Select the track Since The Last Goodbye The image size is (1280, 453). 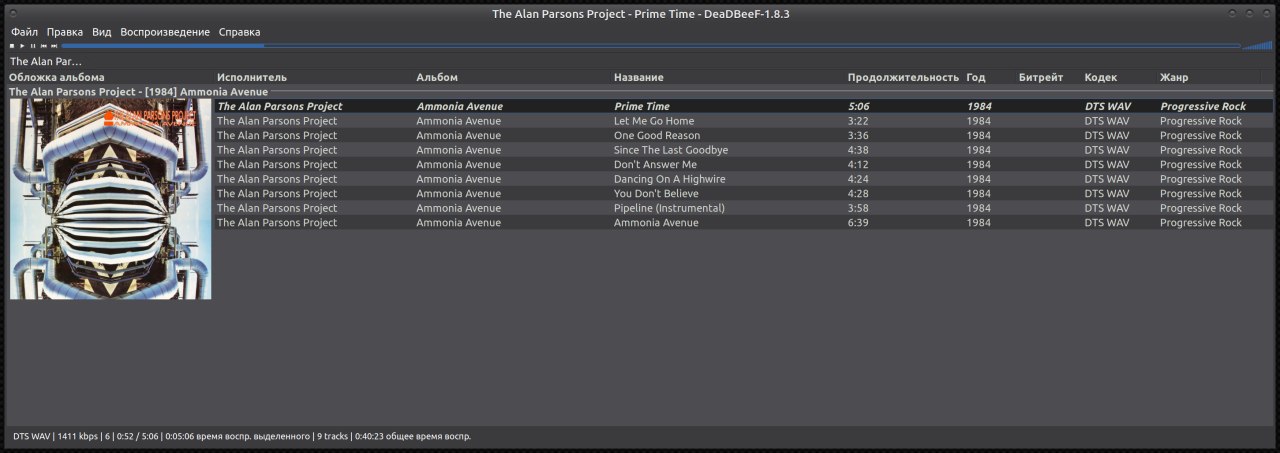(744, 150)
